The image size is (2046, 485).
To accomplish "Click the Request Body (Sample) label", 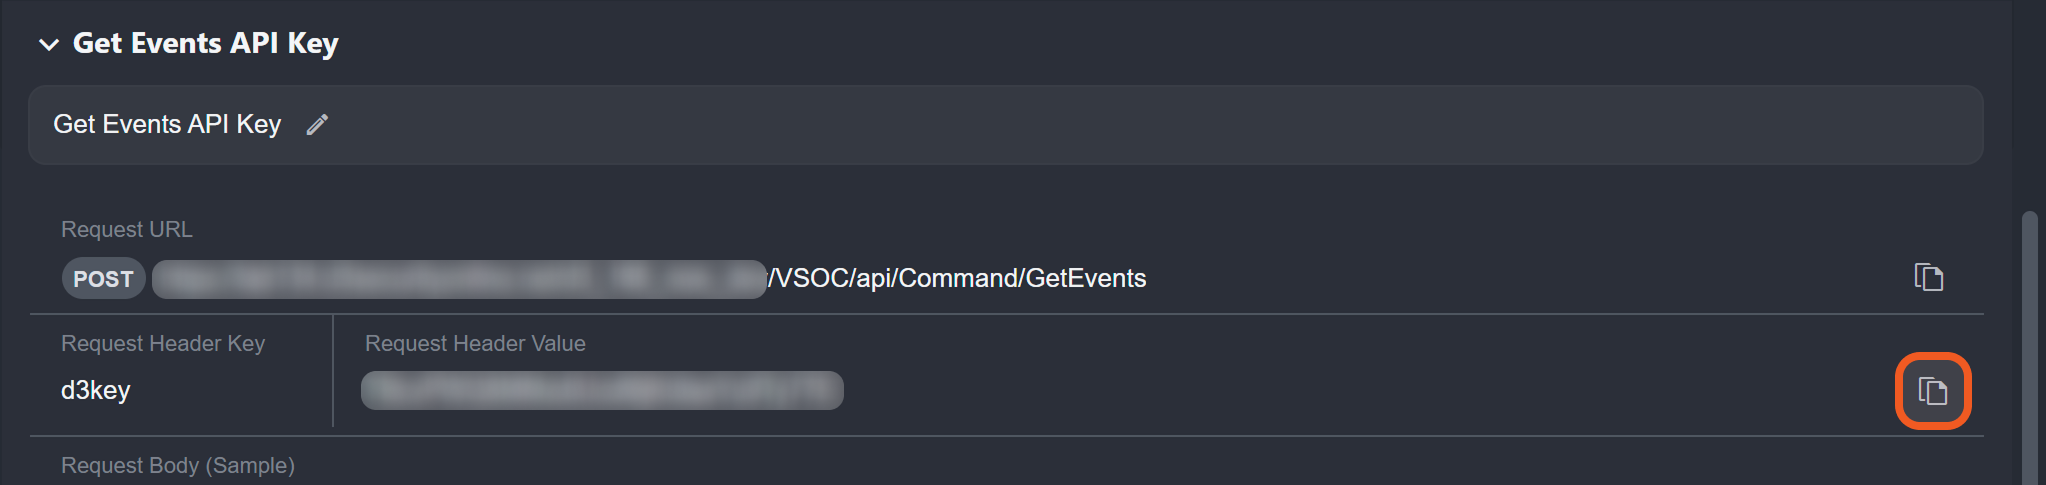I will point(178,466).
